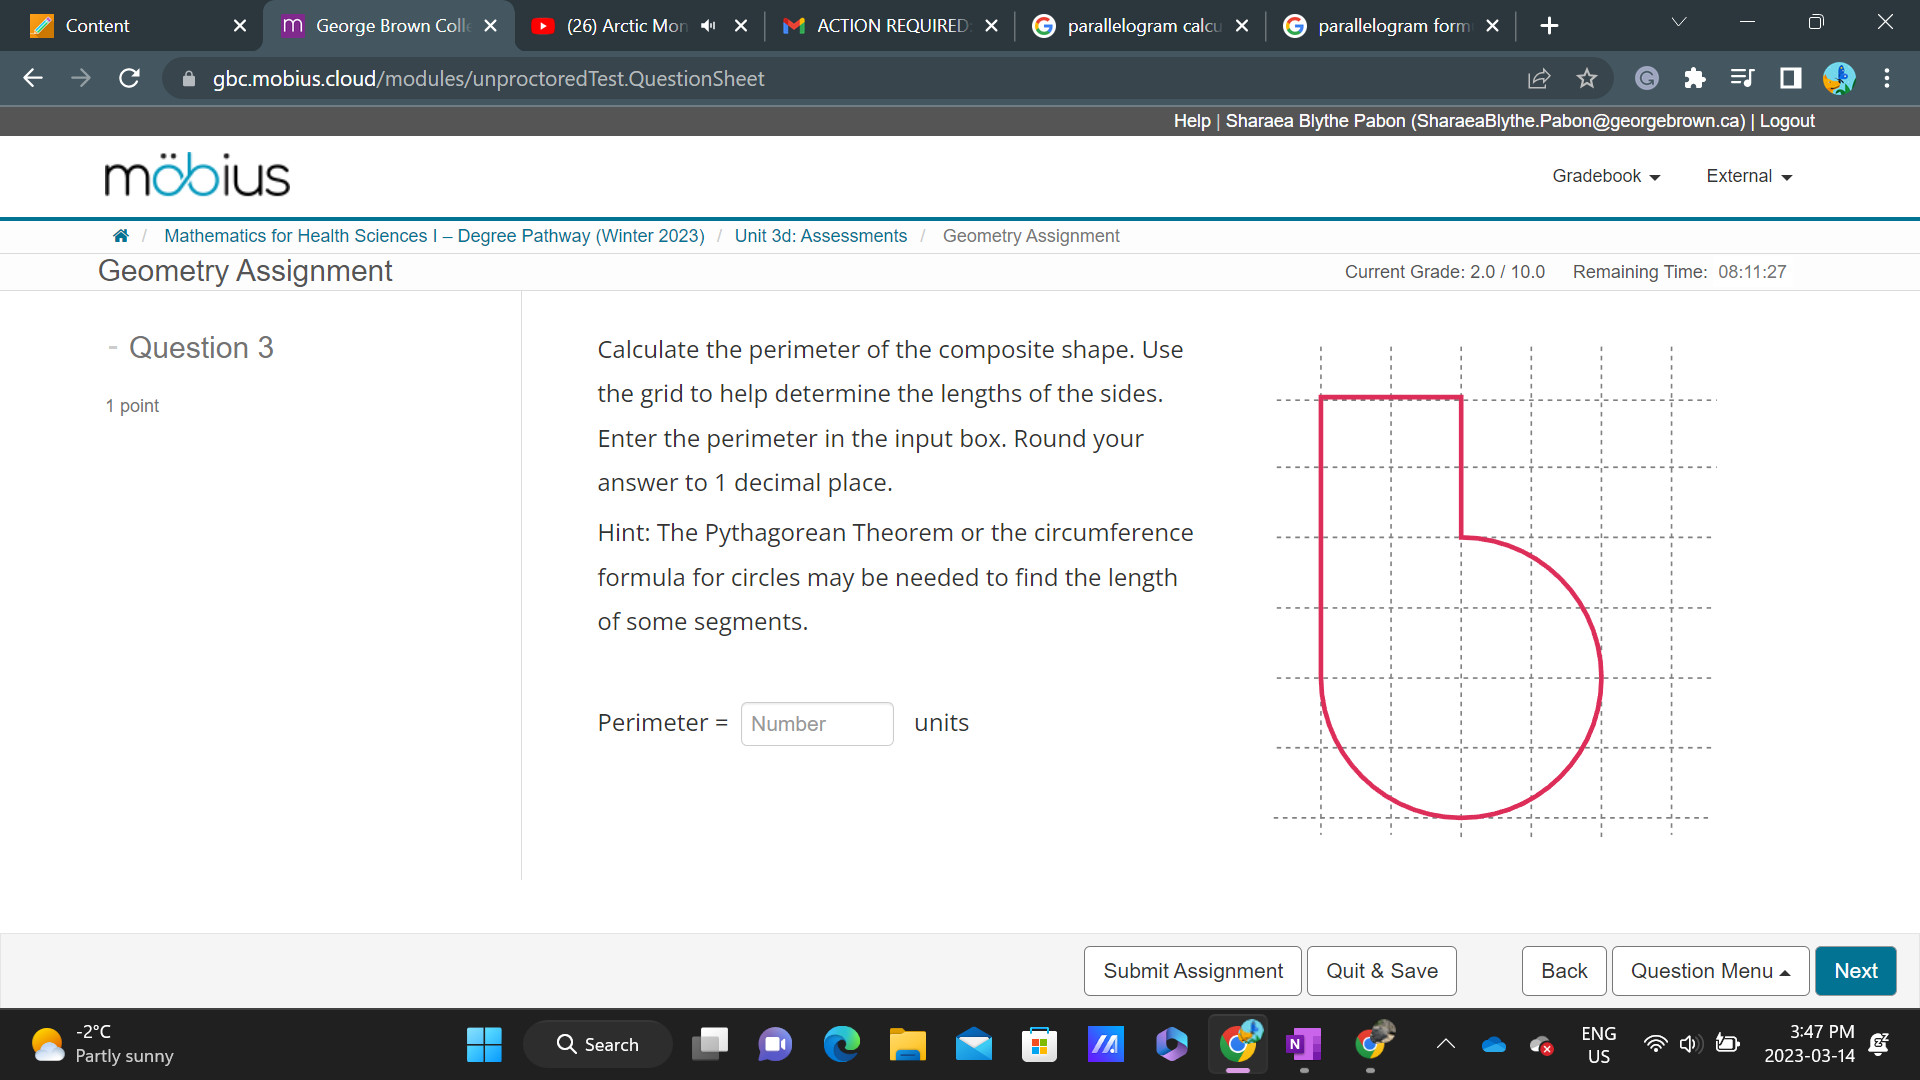Switch to the Gmail ACTION REQUIRED tab
The height and width of the screenshot is (1080, 1920).
coord(890,26)
